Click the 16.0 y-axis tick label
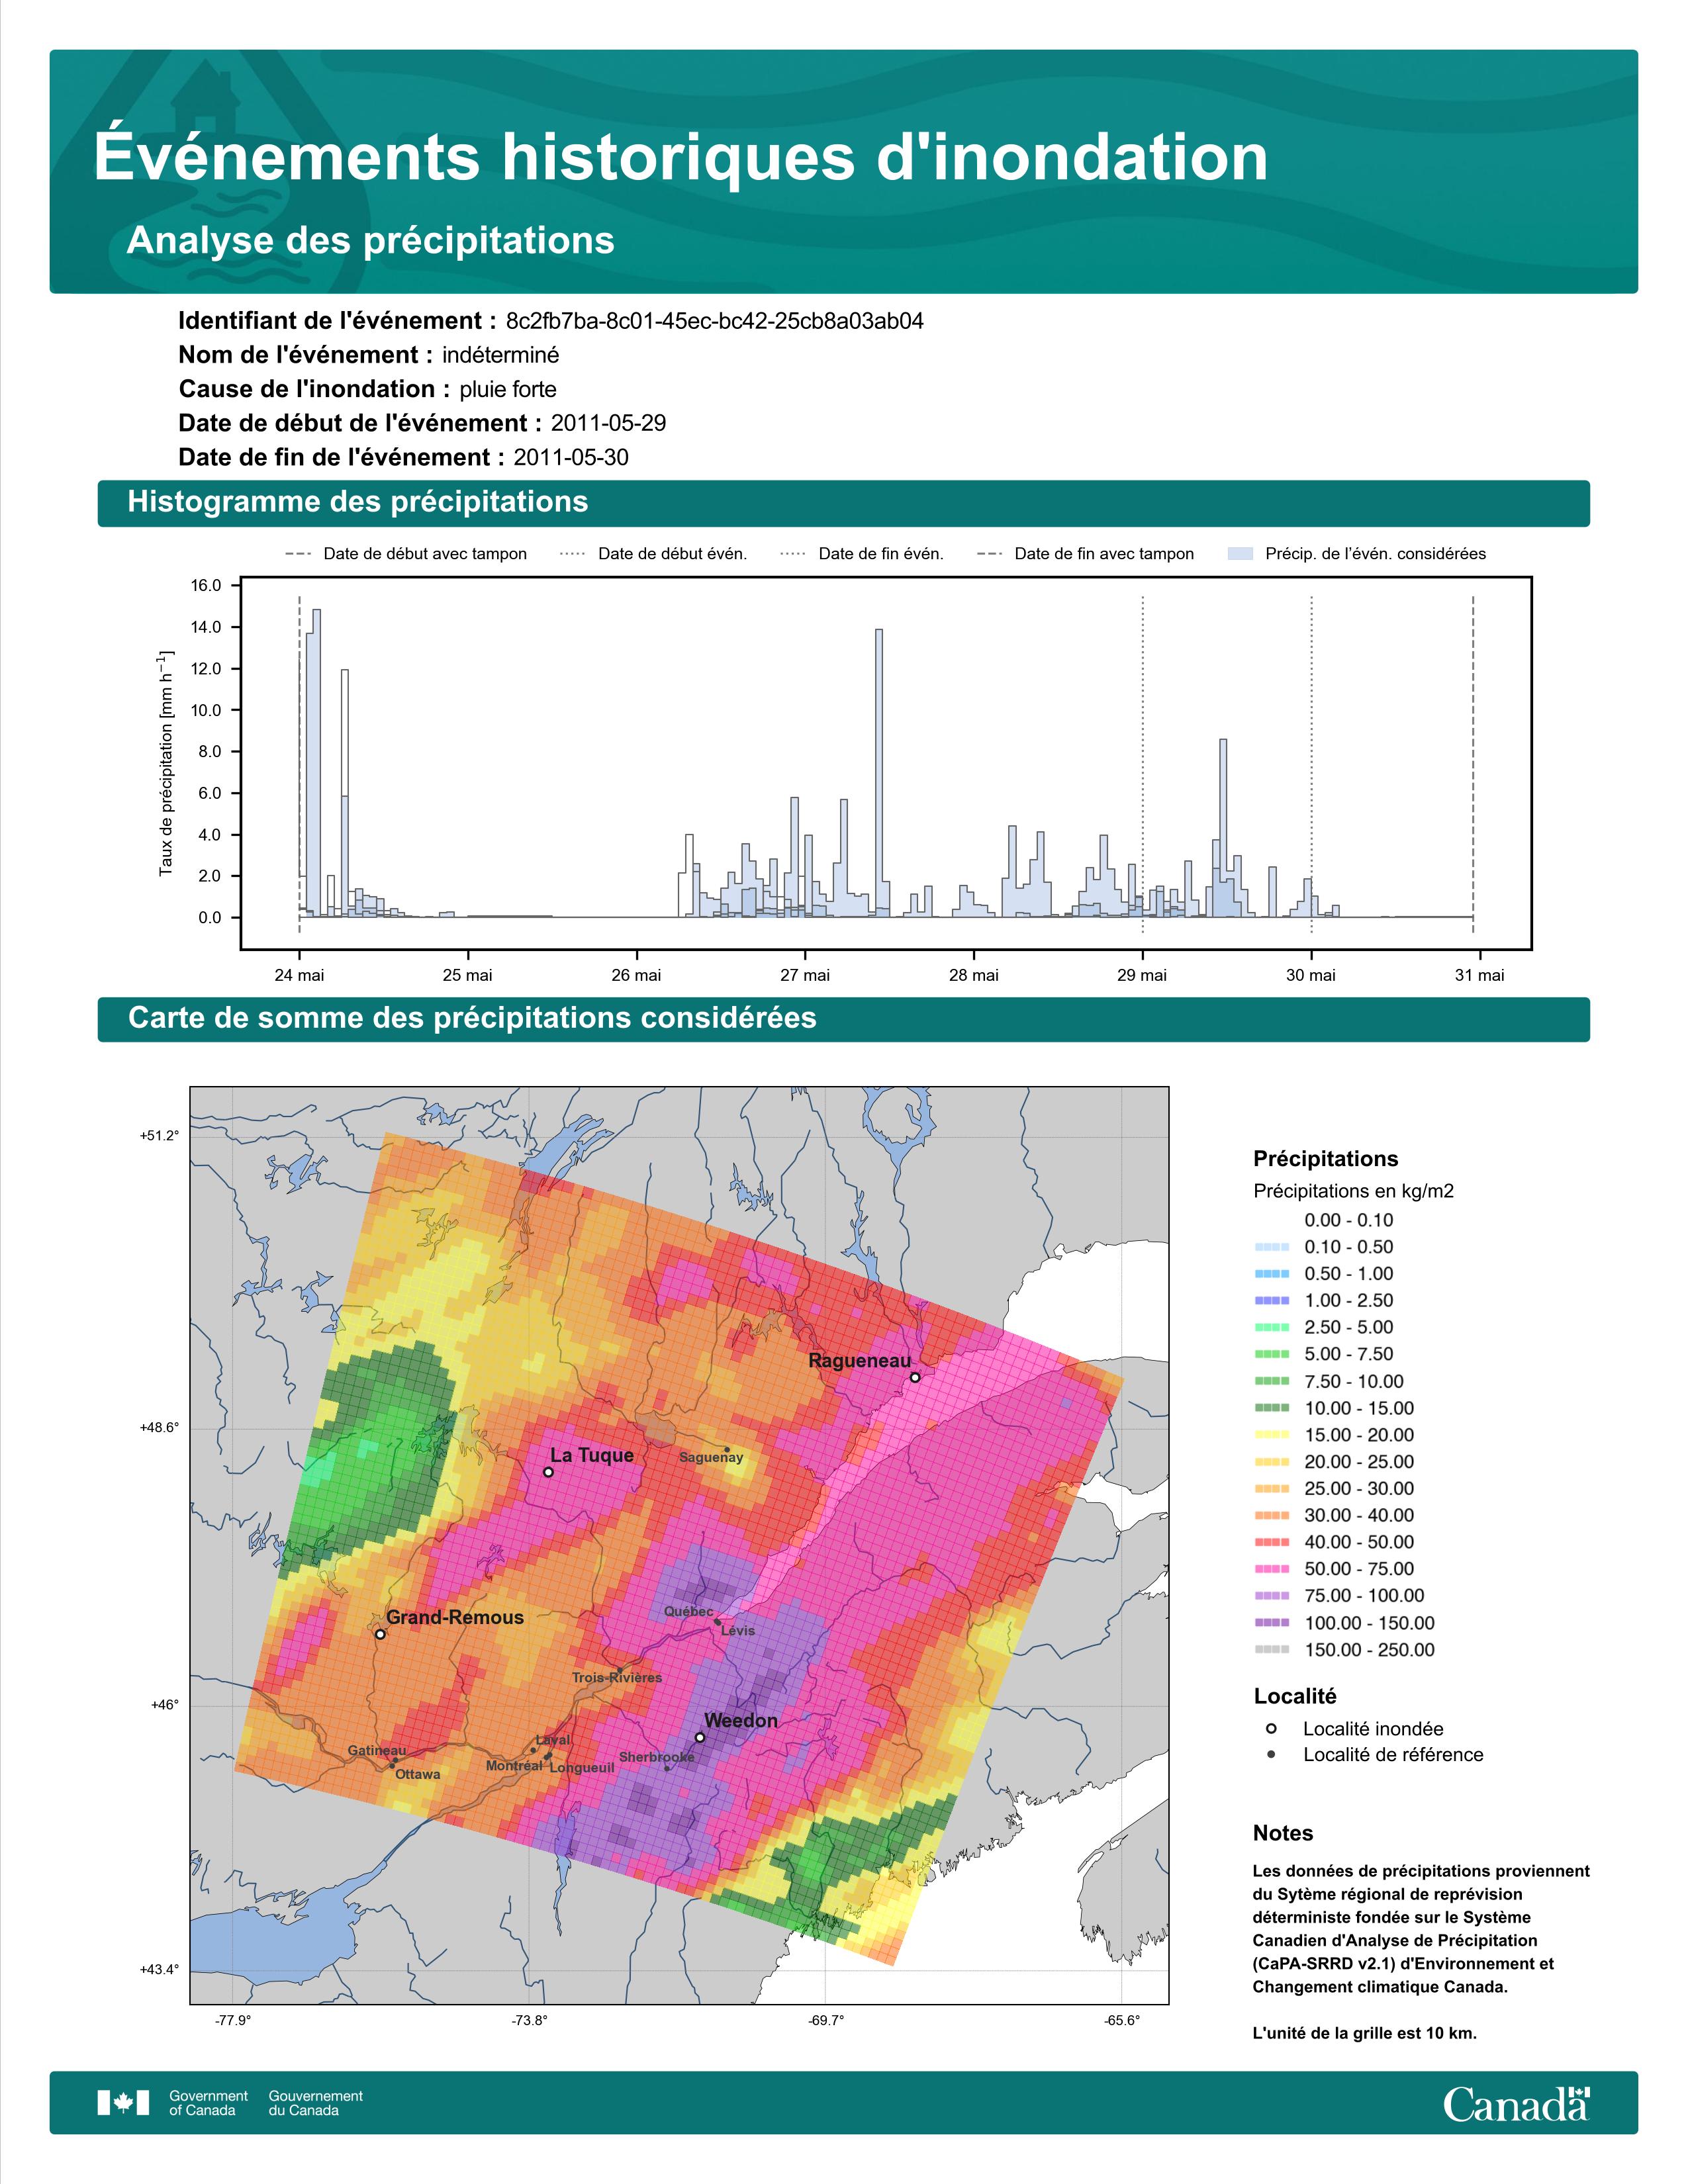1688x2184 pixels. 207,586
